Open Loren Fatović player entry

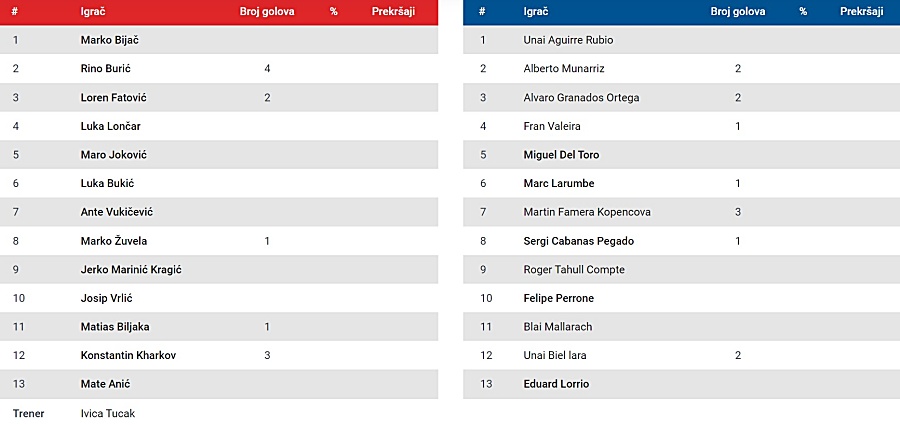pos(114,97)
